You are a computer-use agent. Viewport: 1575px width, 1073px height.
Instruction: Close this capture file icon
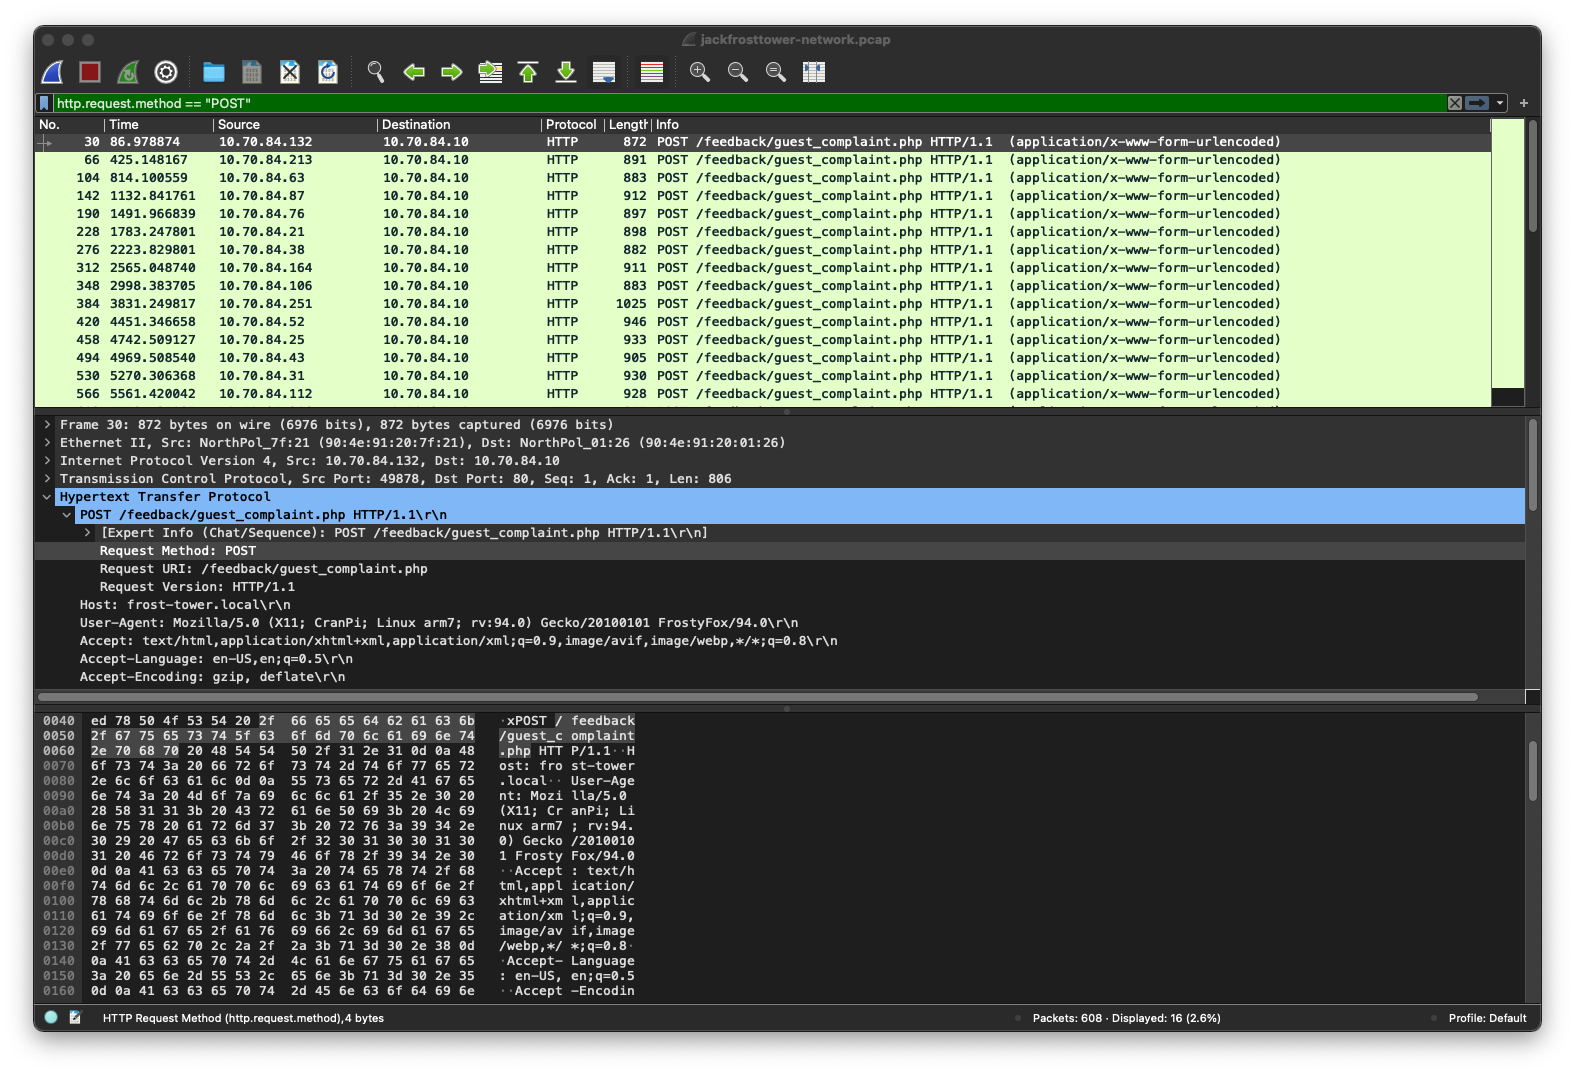pos(290,72)
